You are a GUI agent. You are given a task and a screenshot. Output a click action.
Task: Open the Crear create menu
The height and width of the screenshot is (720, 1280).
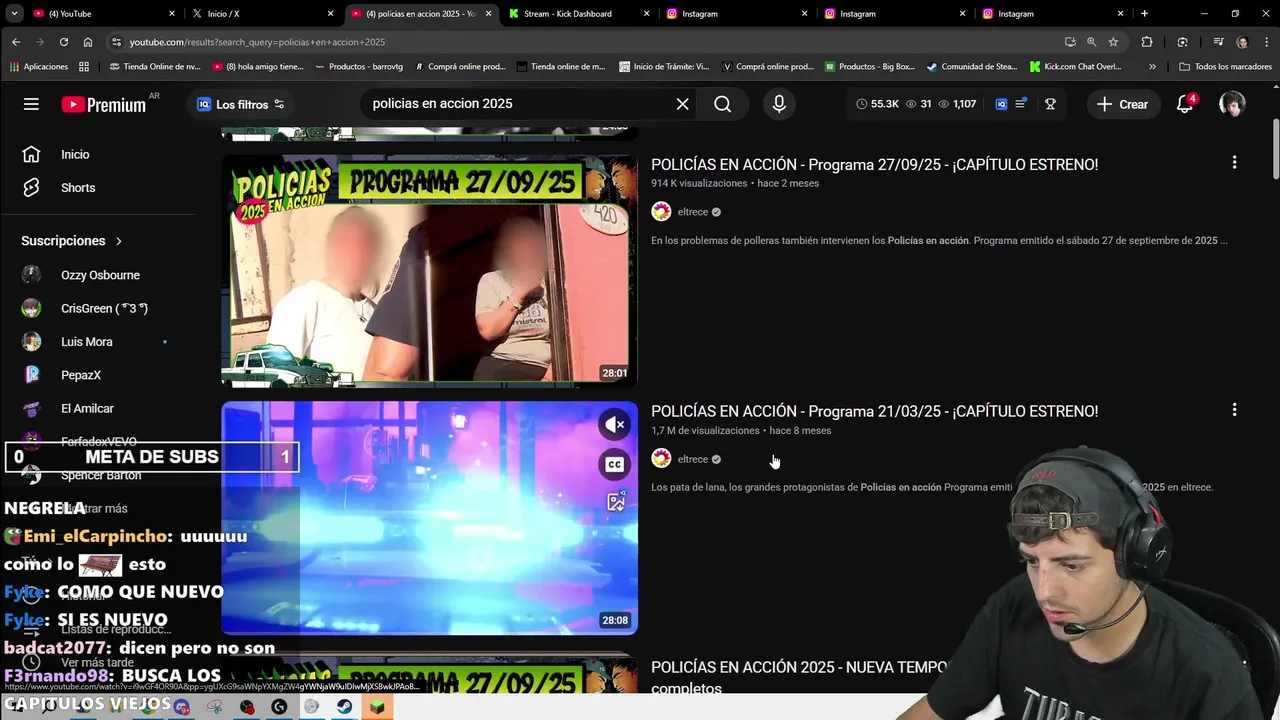click(1122, 104)
